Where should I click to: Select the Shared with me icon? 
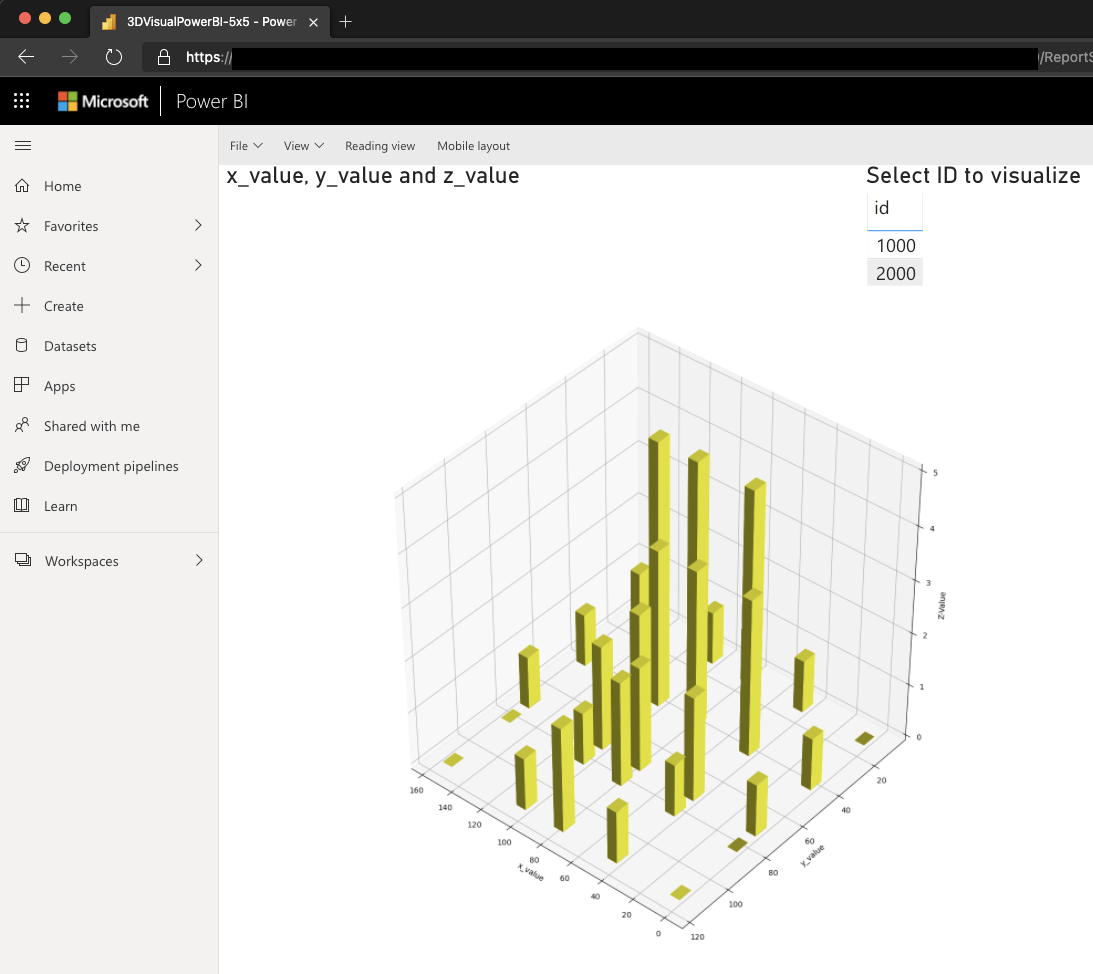(x=22, y=426)
